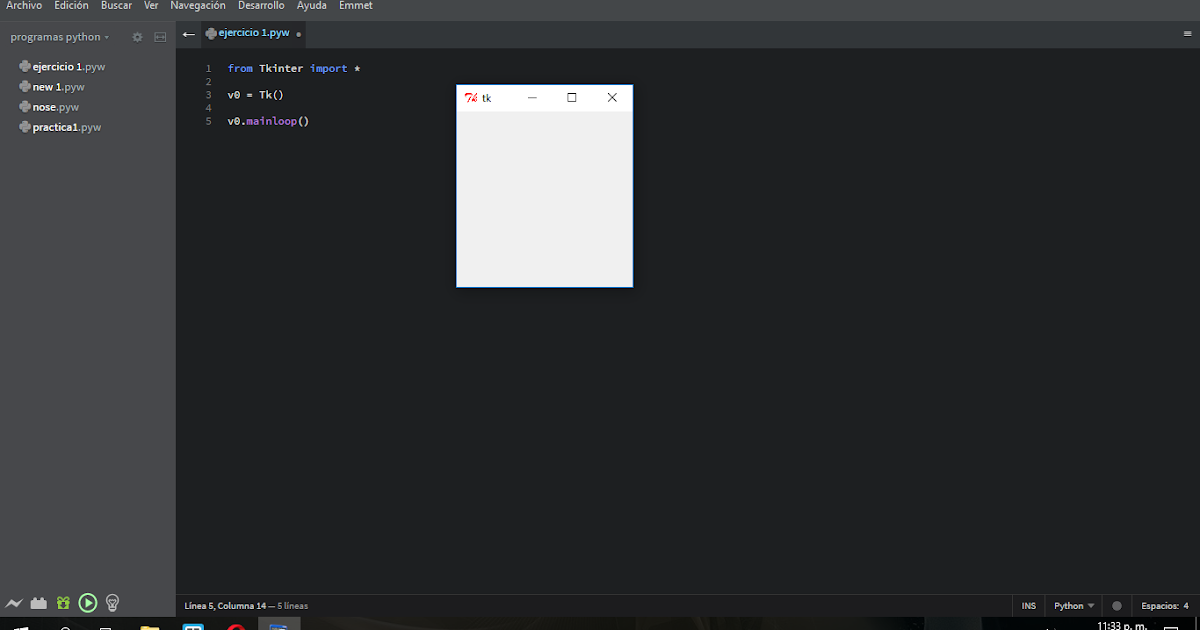Click the hamburger icon at editor top right
1200x630 pixels.
(1187, 33)
